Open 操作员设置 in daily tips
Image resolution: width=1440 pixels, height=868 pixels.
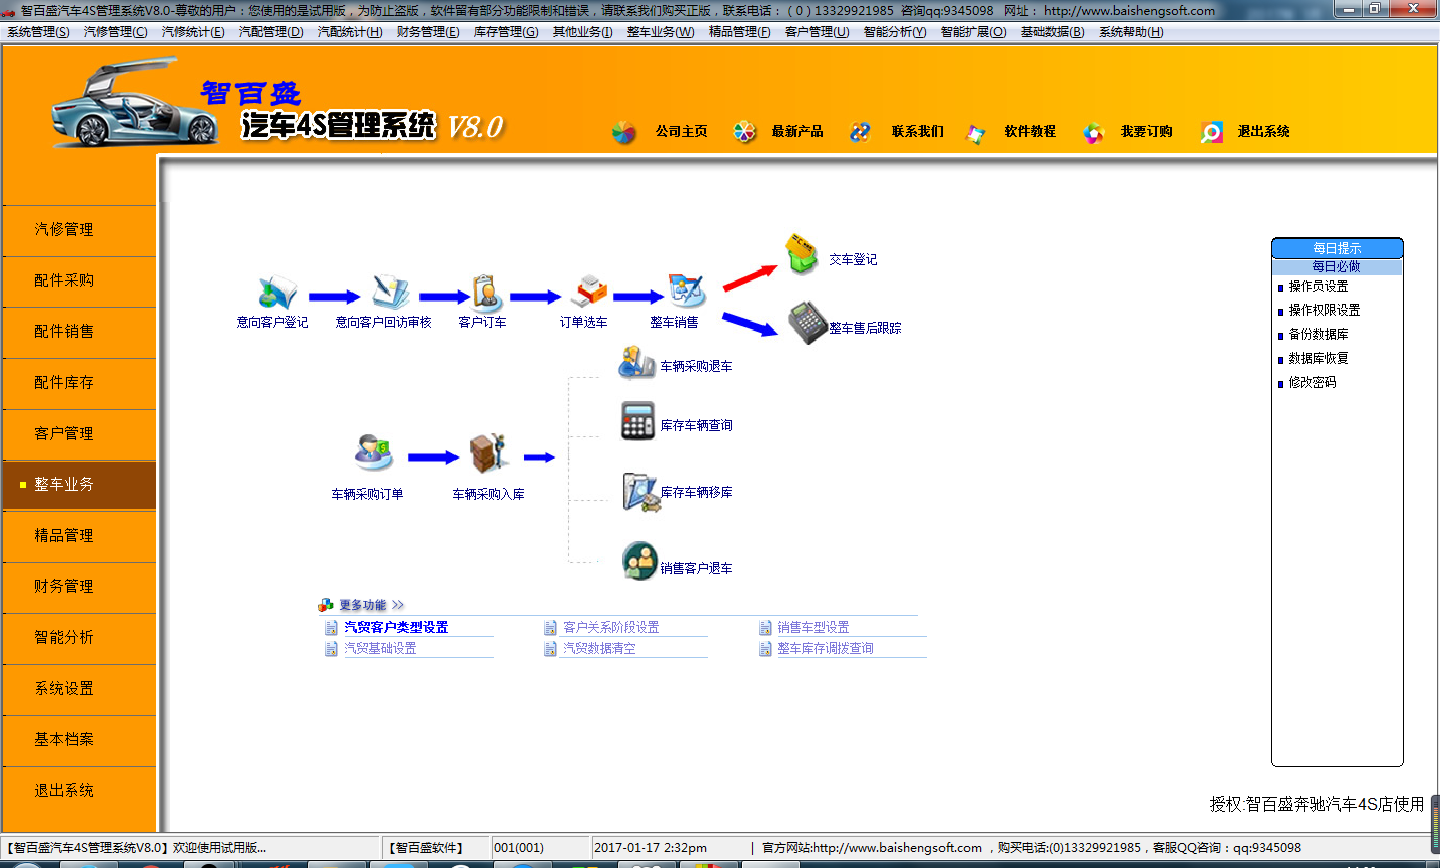(1318, 286)
